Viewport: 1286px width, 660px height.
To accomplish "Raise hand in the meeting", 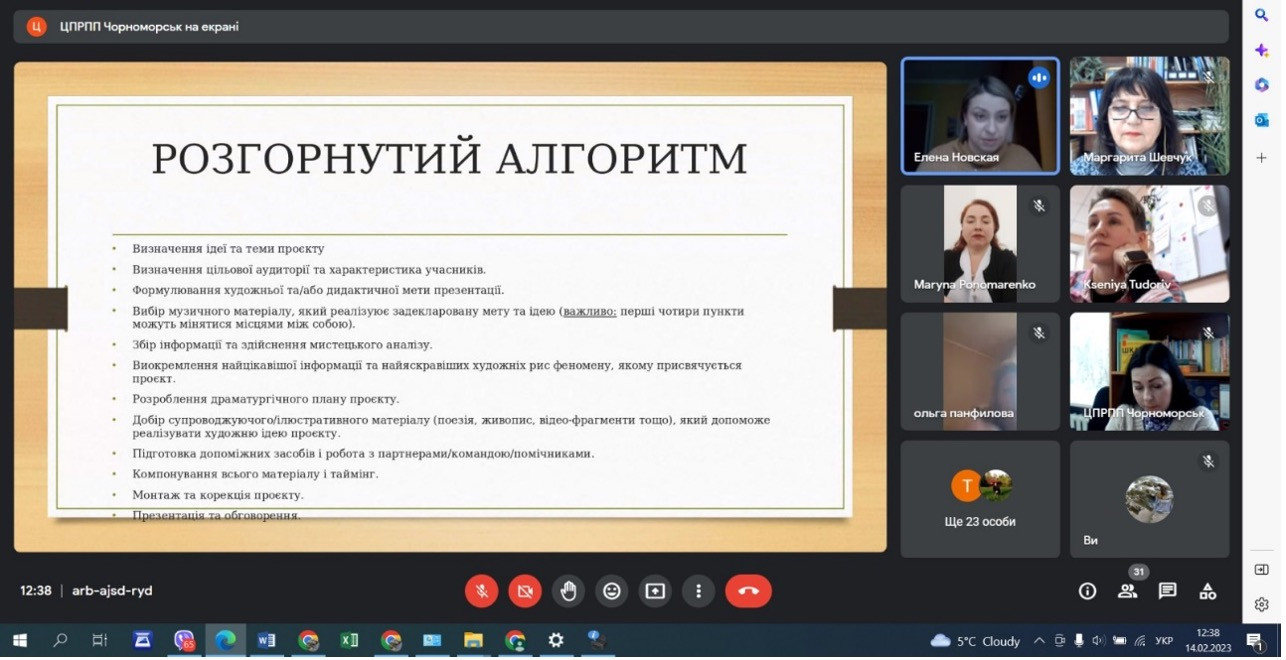I will pos(568,592).
